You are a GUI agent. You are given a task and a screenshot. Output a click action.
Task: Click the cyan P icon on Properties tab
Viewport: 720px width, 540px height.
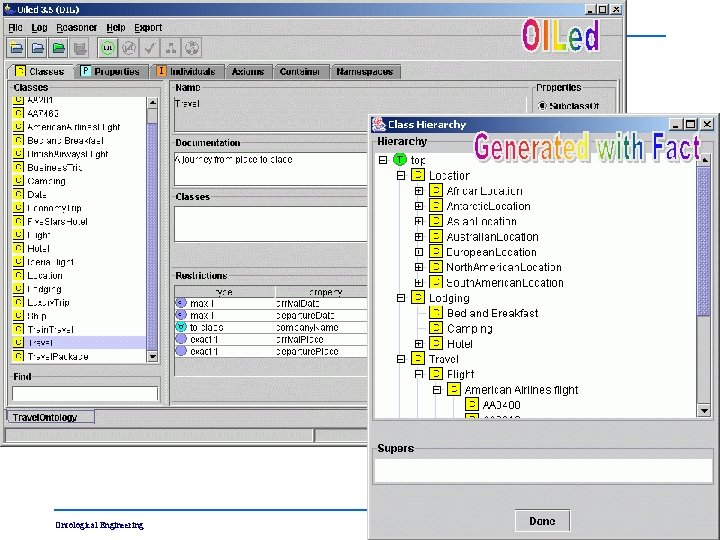point(85,71)
